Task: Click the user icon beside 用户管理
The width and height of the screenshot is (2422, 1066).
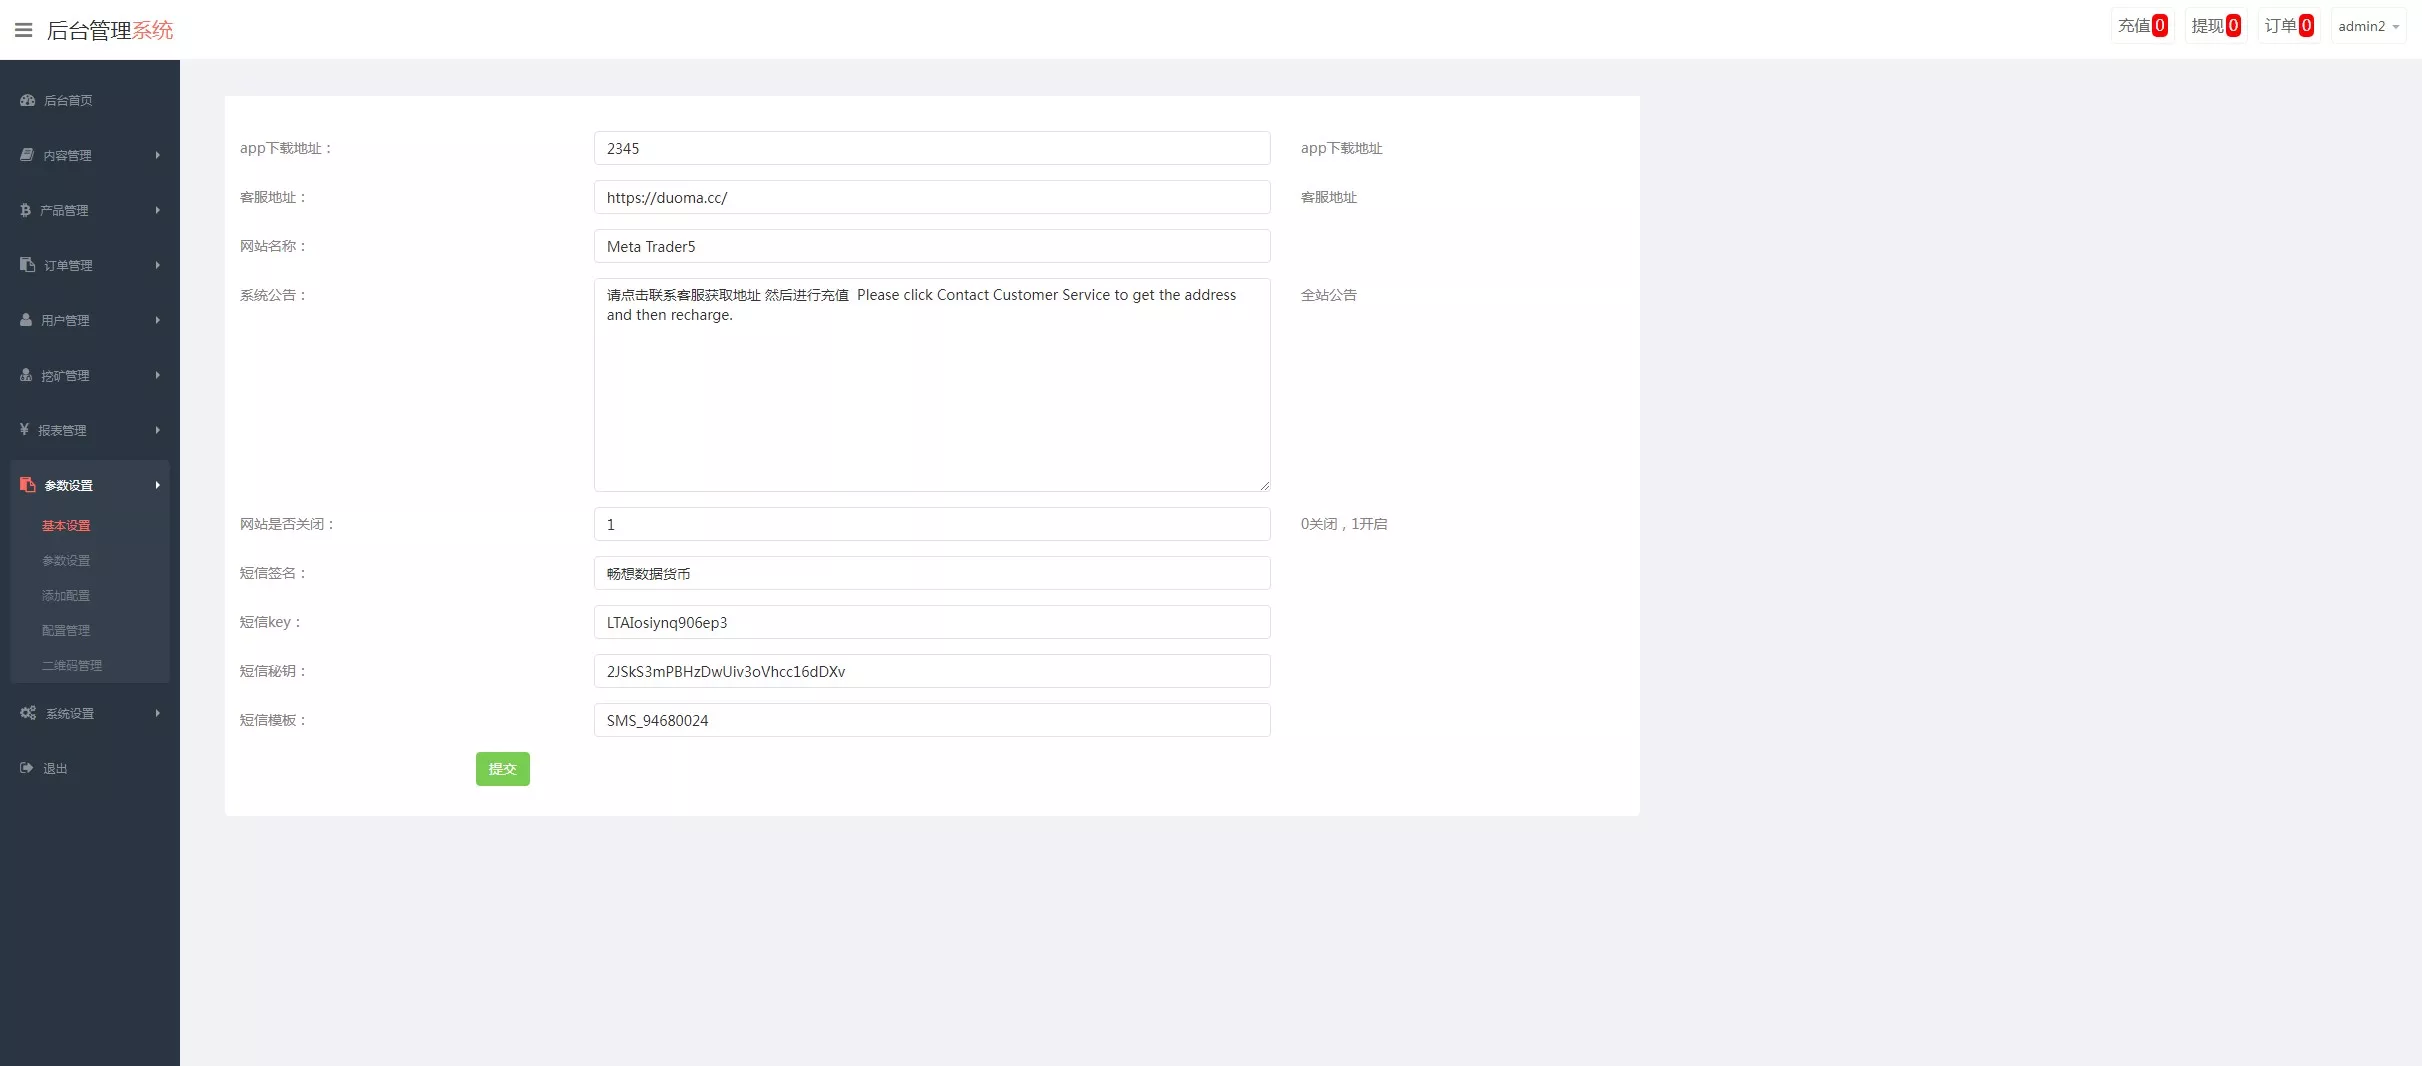Action: pyautogui.click(x=26, y=320)
